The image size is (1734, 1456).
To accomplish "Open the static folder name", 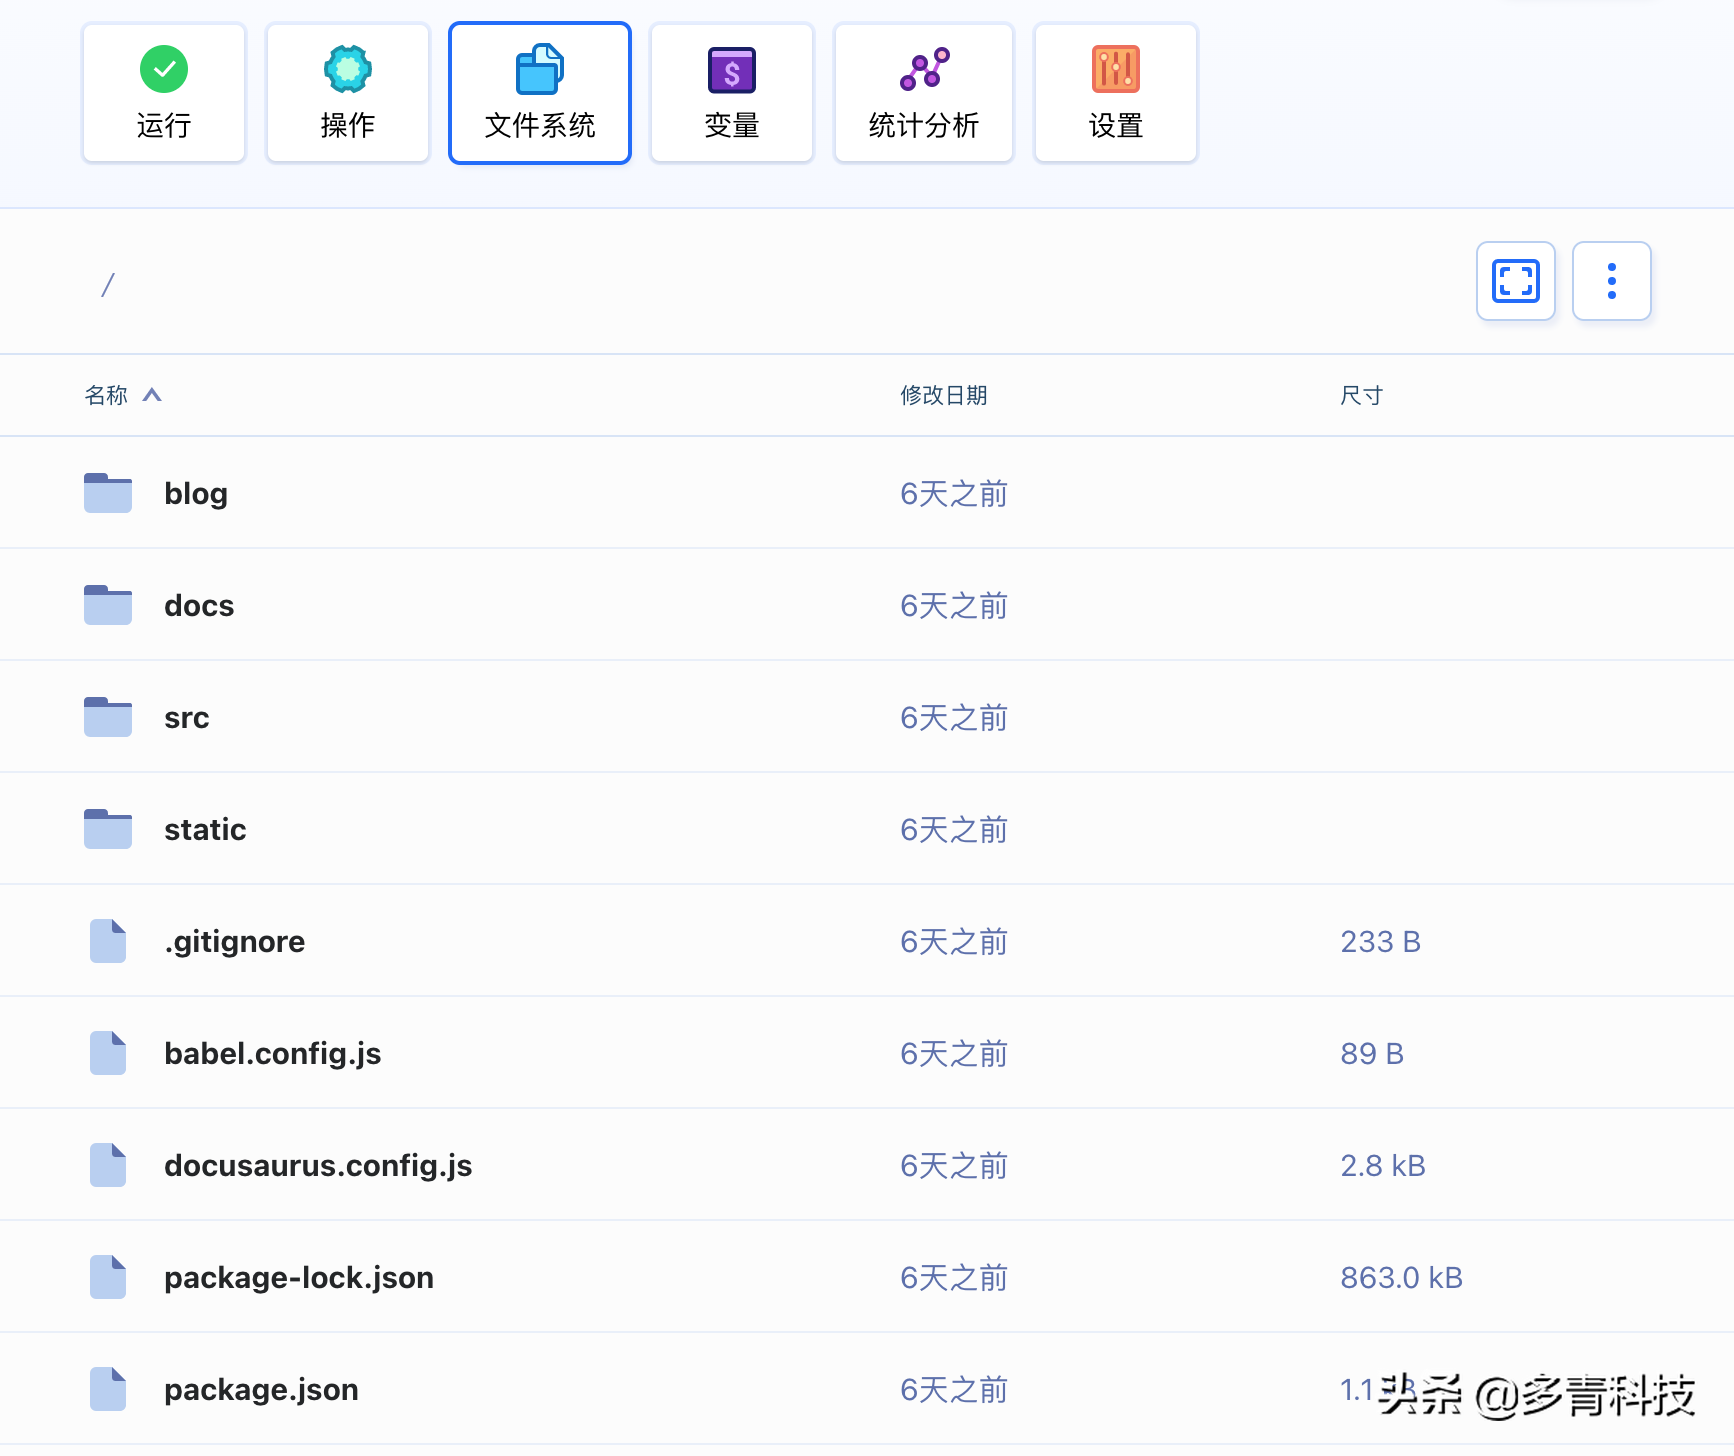I will pos(205,829).
